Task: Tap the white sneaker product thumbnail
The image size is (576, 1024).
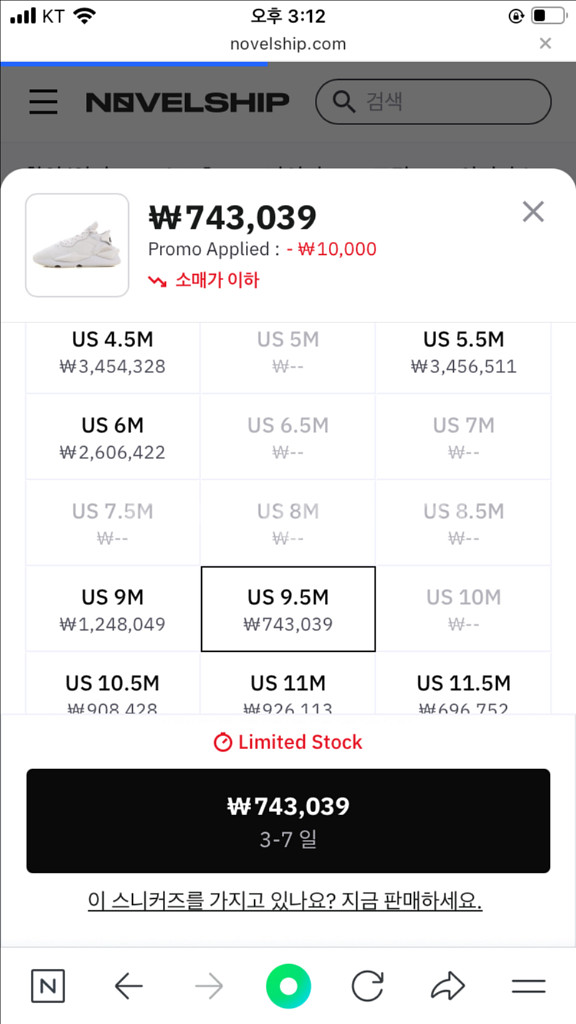Action: (77, 246)
